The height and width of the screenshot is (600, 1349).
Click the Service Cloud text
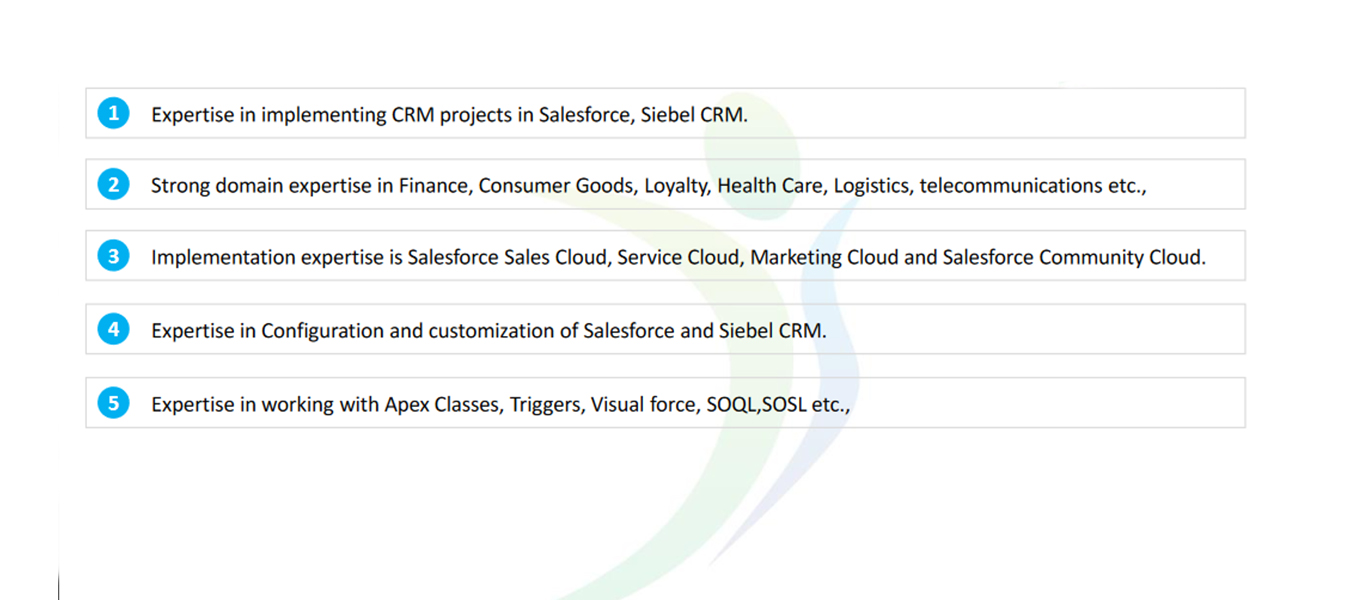click(677, 257)
